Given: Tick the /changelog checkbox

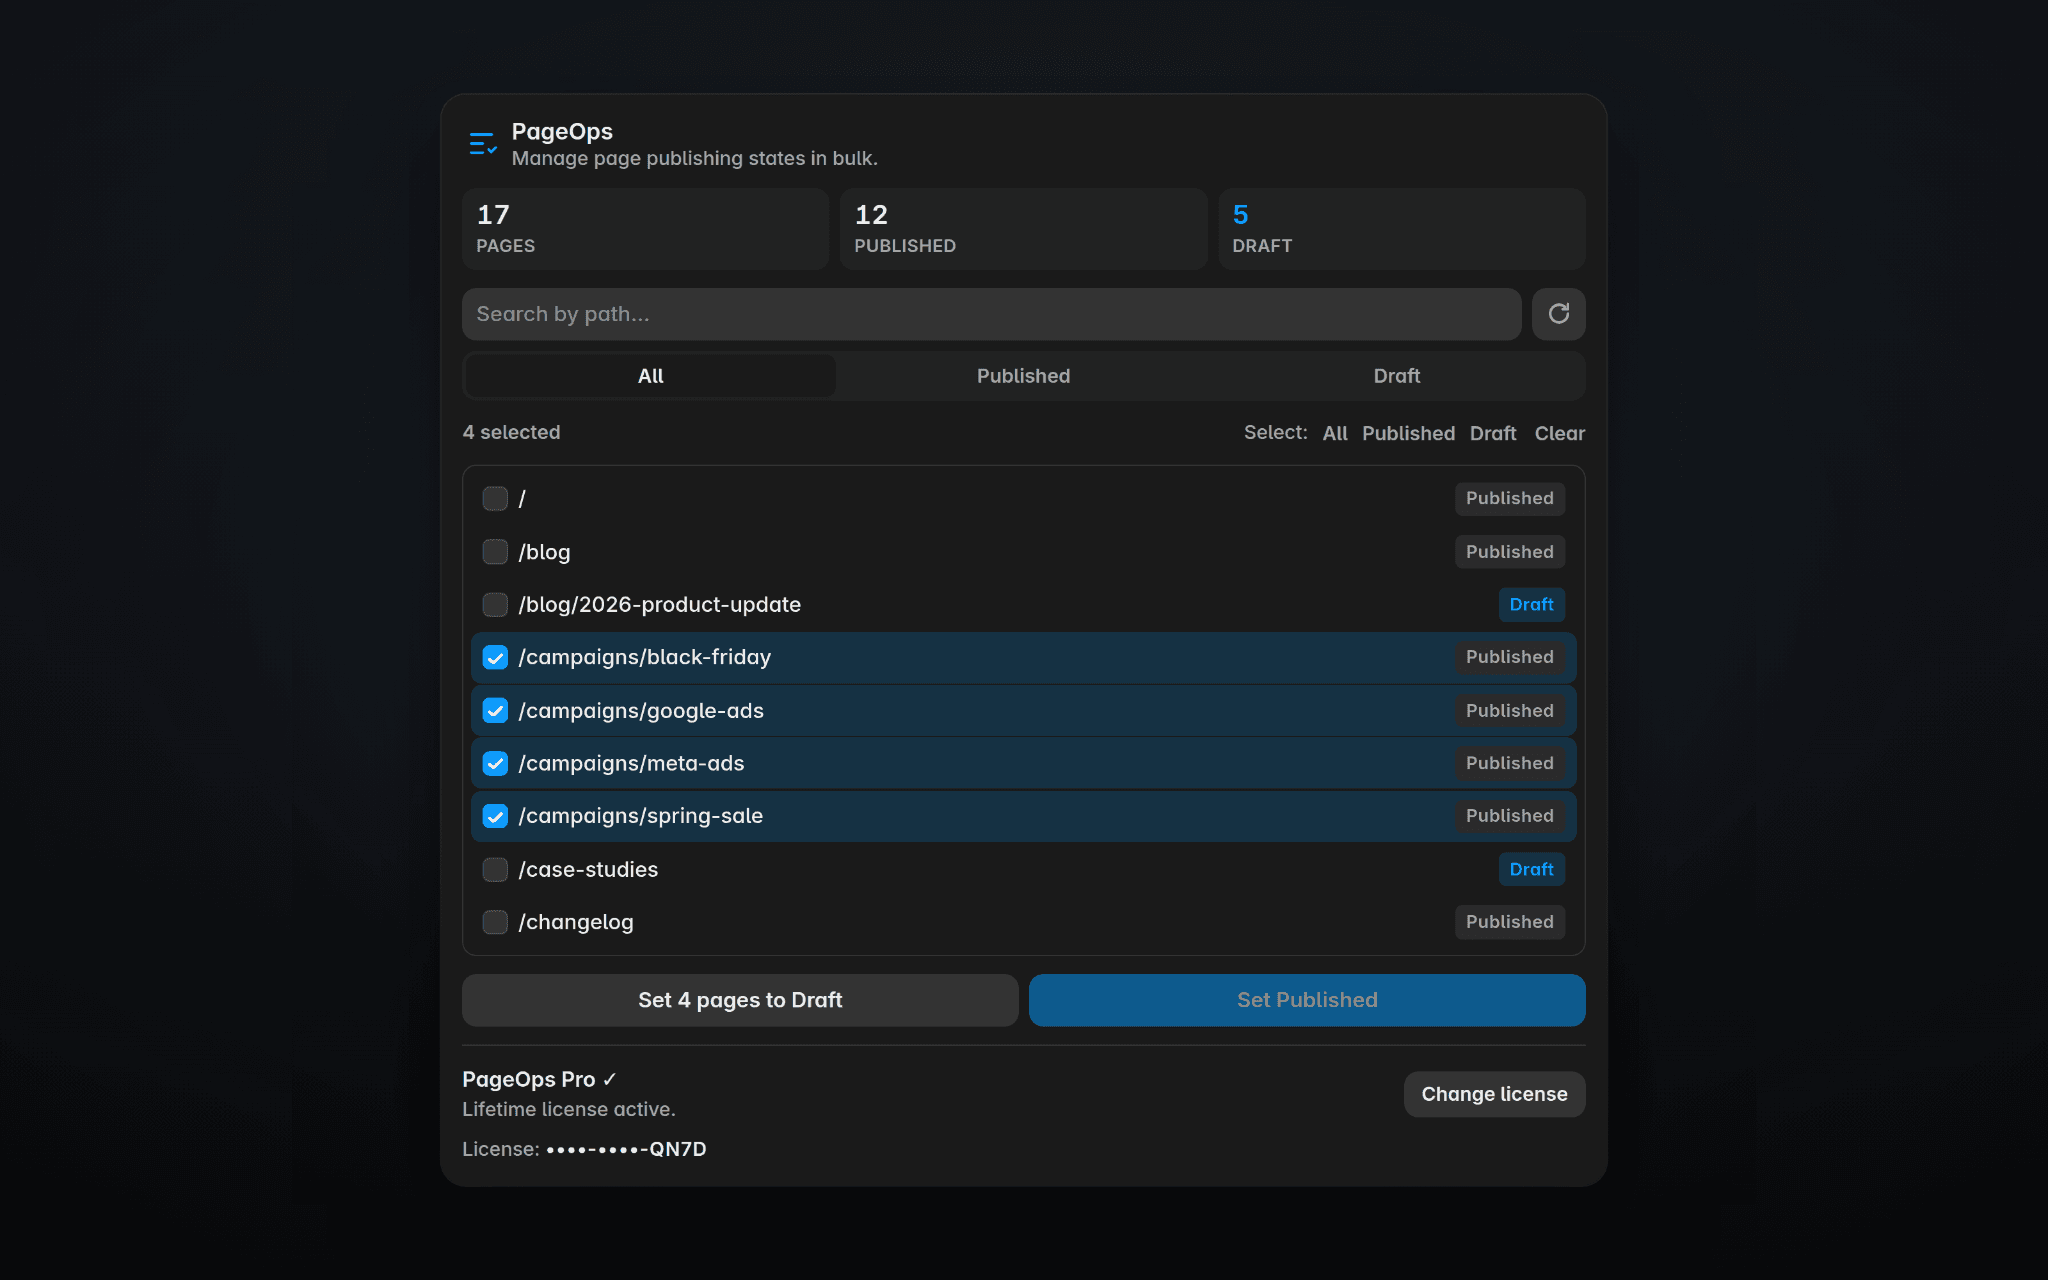Looking at the screenshot, I should pyautogui.click(x=495, y=922).
